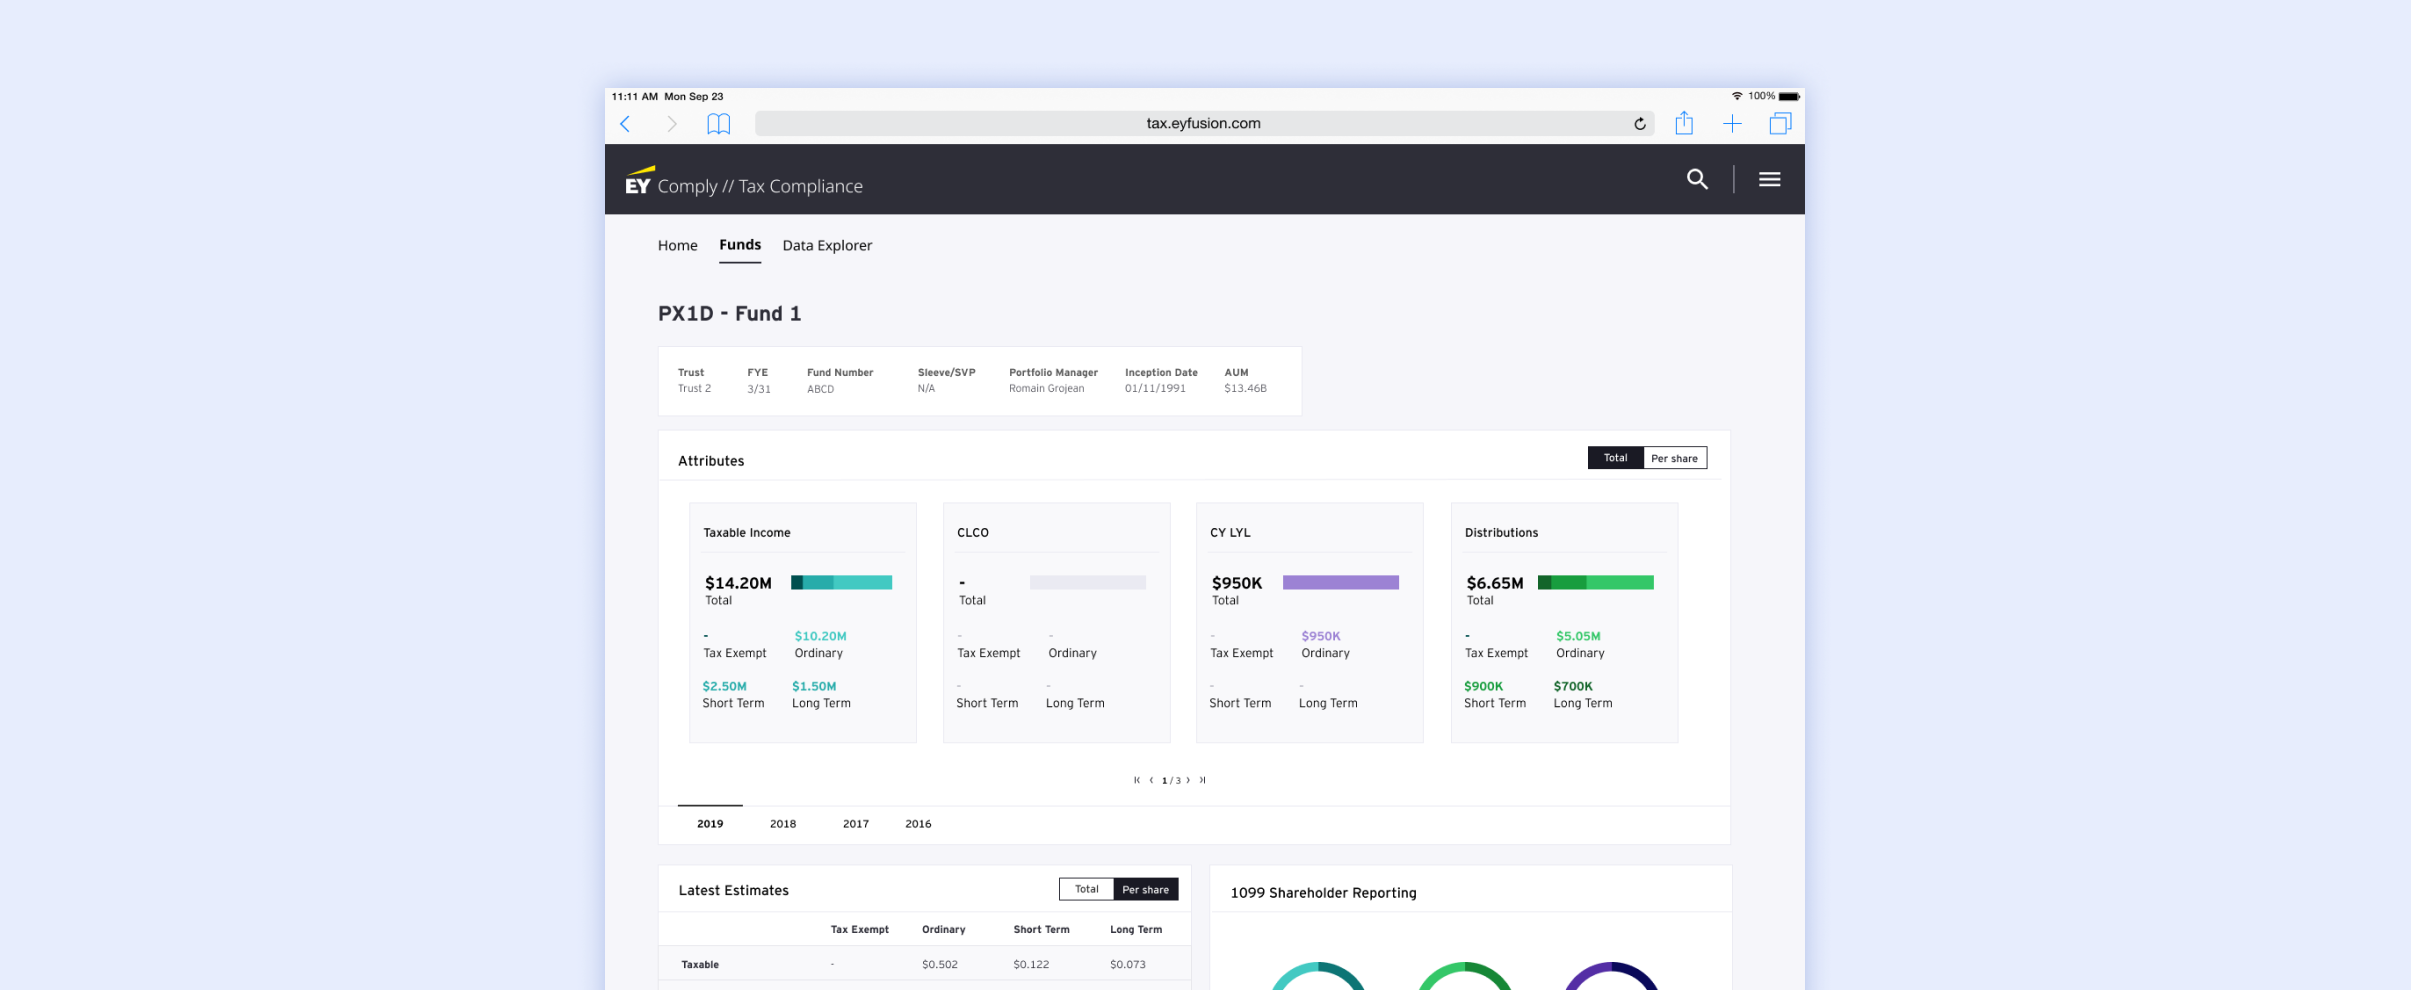
Task: Click the "Distributions" card title
Action: pos(1502,533)
